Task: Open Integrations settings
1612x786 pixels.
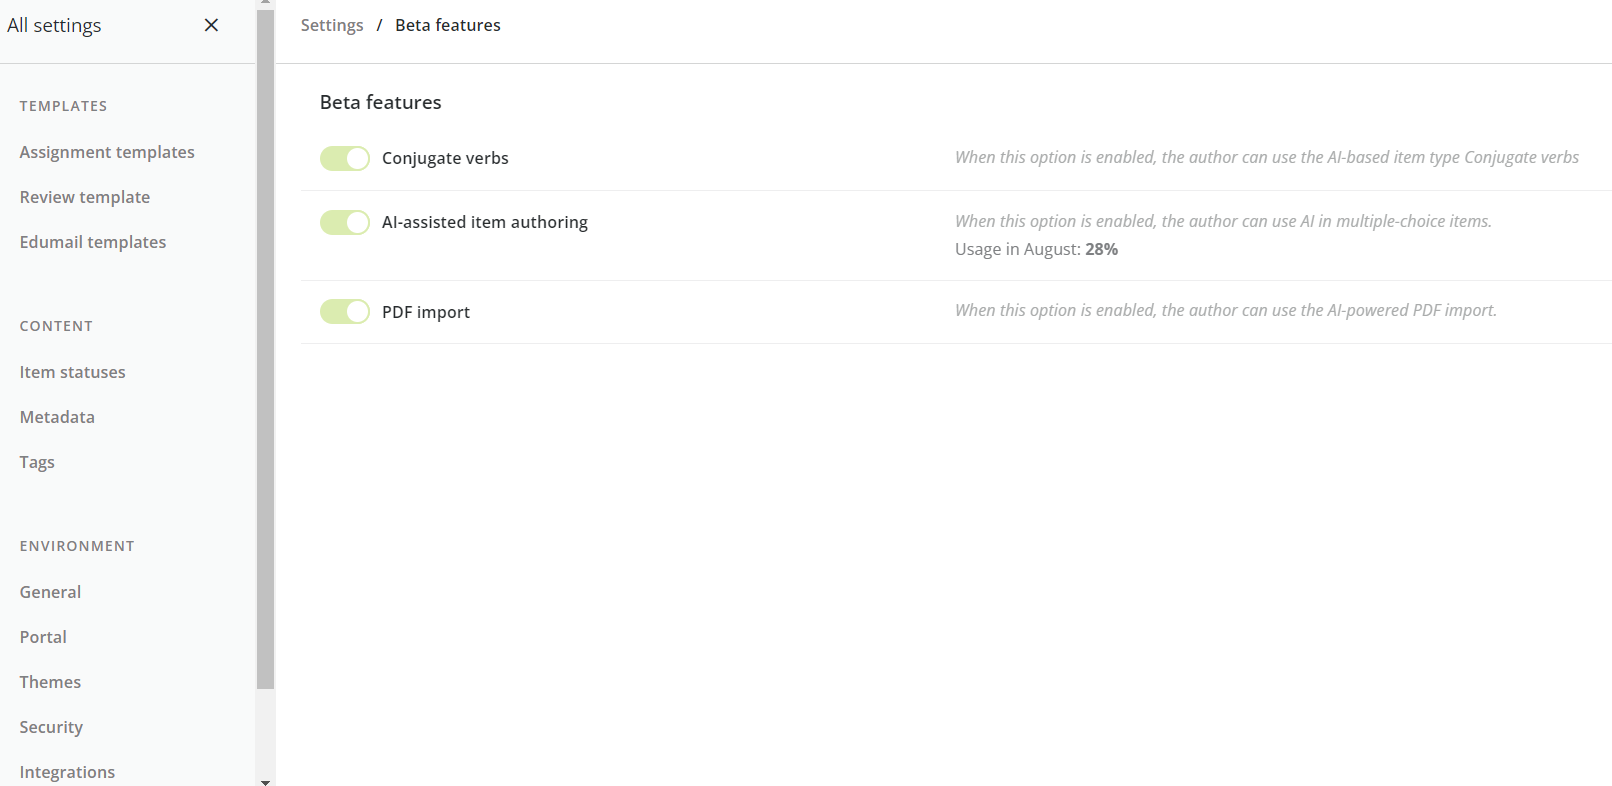Action: pyautogui.click(x=67, y=772)
